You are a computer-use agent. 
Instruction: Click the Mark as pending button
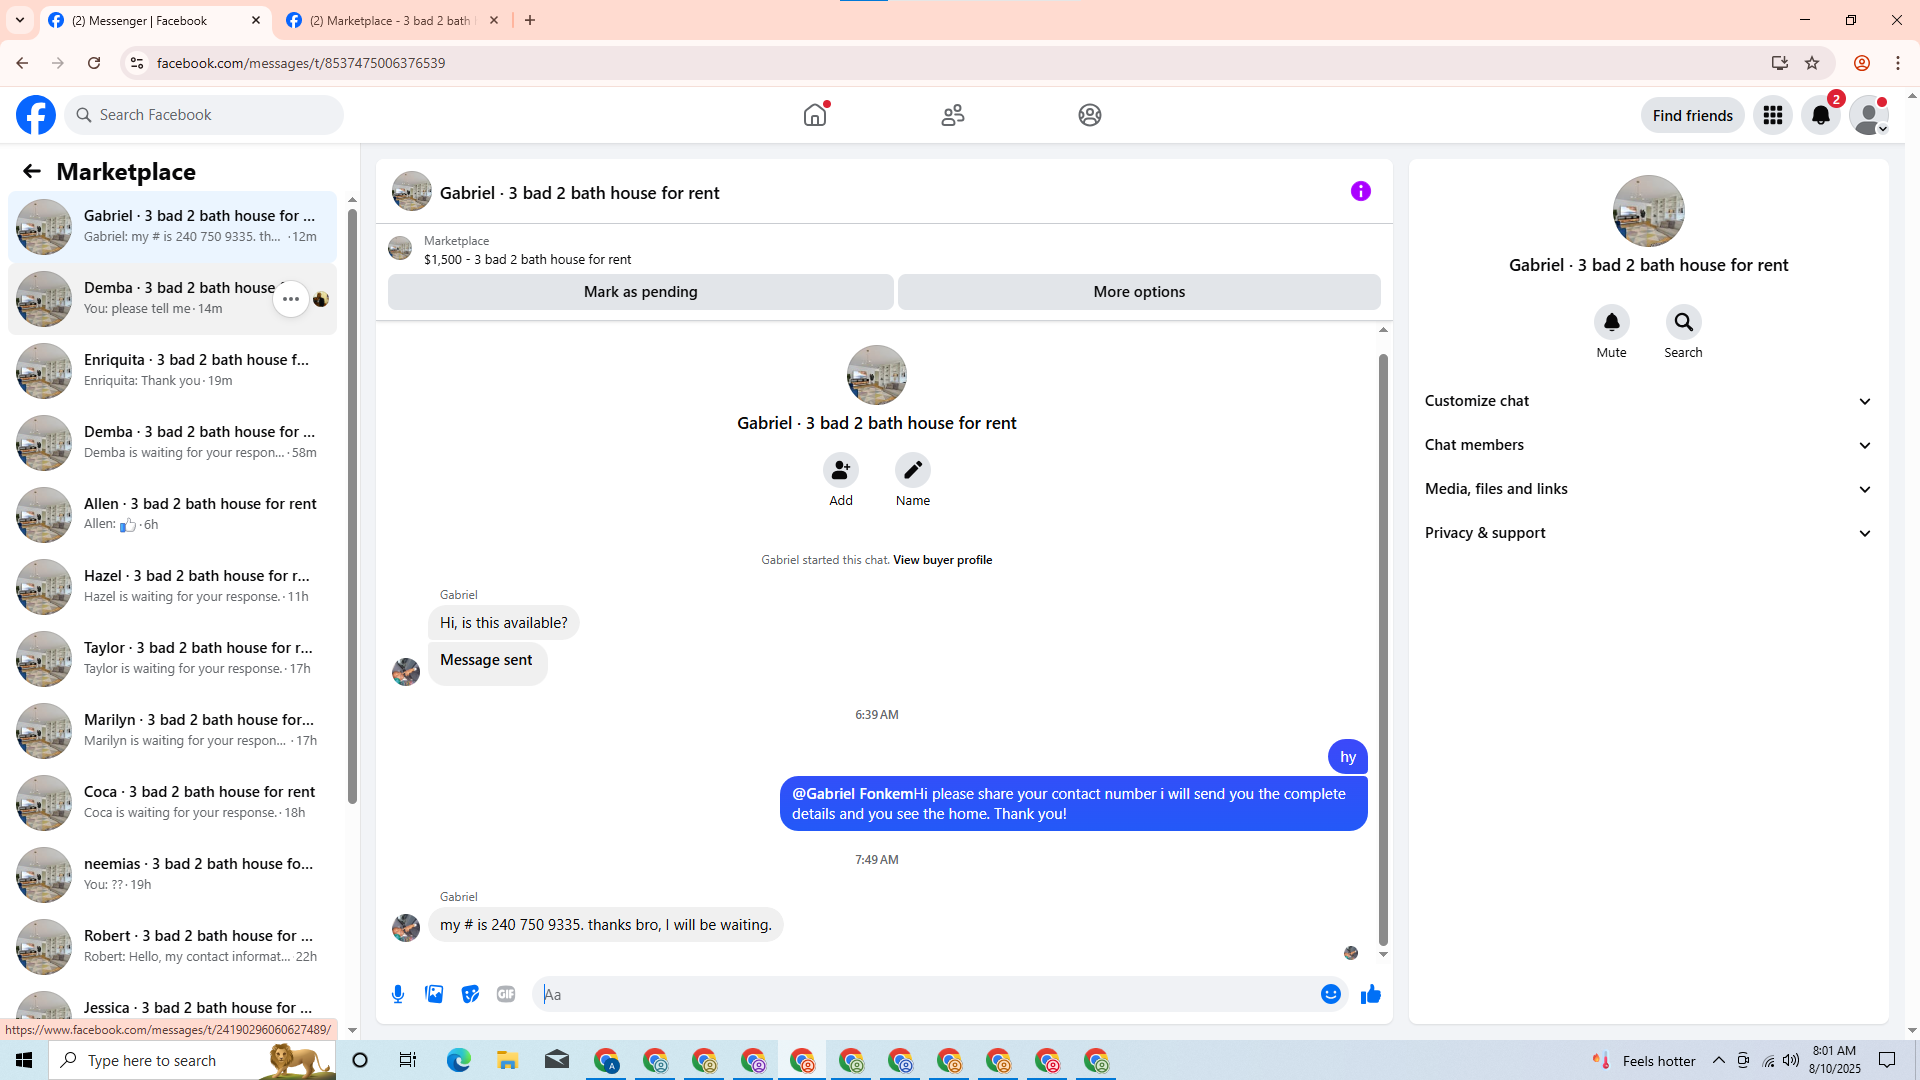(x=640, y=292)
